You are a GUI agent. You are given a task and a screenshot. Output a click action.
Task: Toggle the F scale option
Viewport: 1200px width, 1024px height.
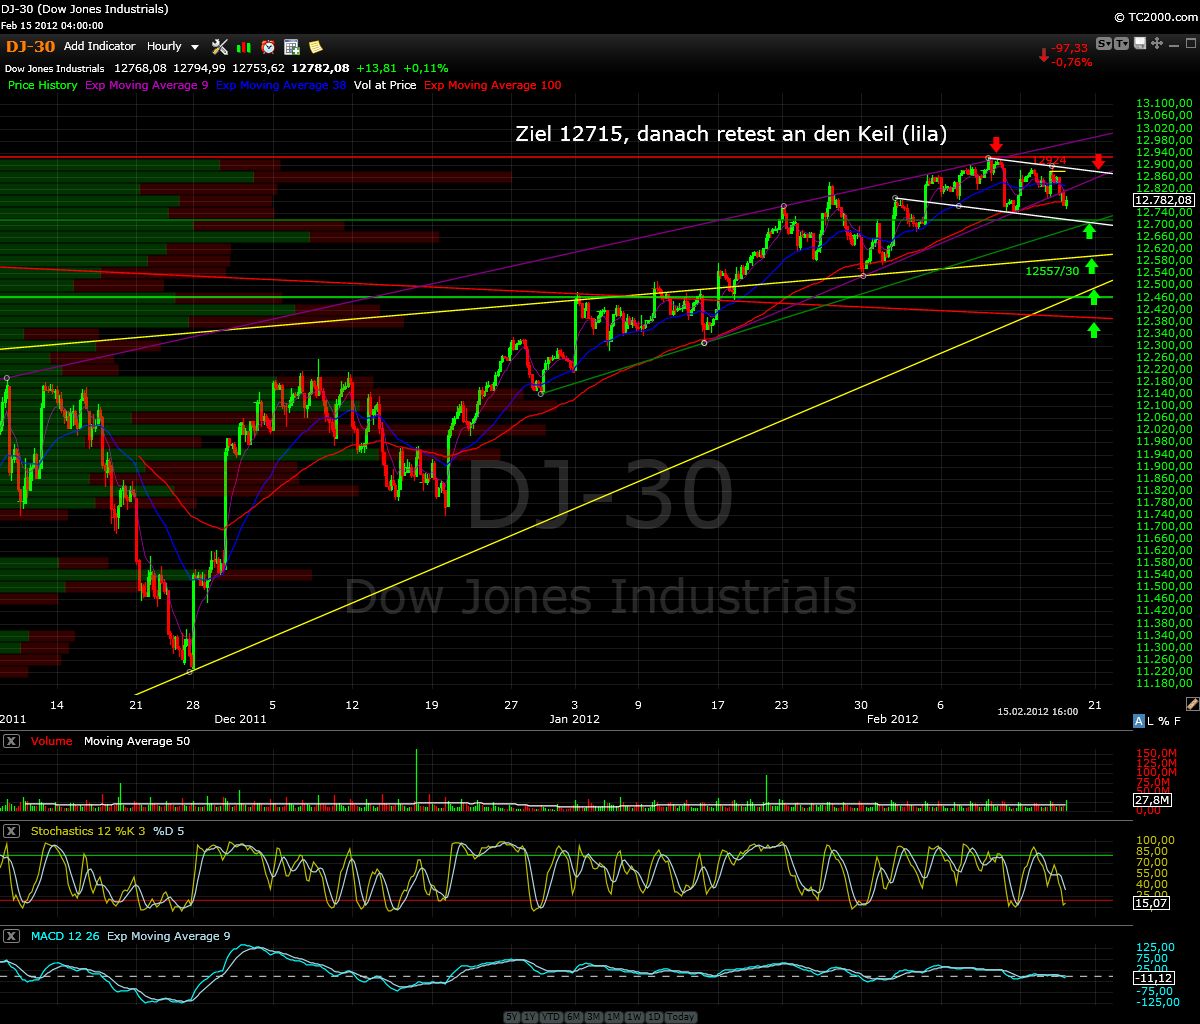(x=1177, y=721)
